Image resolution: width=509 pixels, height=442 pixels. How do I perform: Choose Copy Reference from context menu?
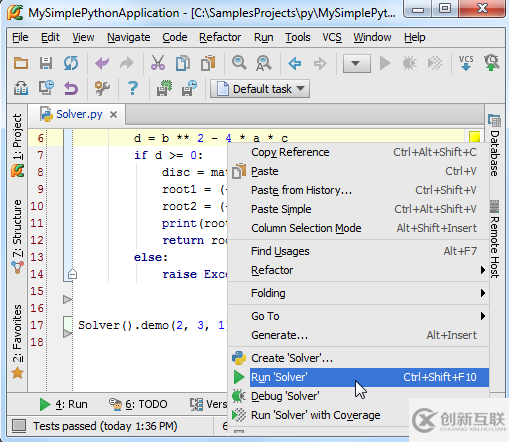click(358, 152)
